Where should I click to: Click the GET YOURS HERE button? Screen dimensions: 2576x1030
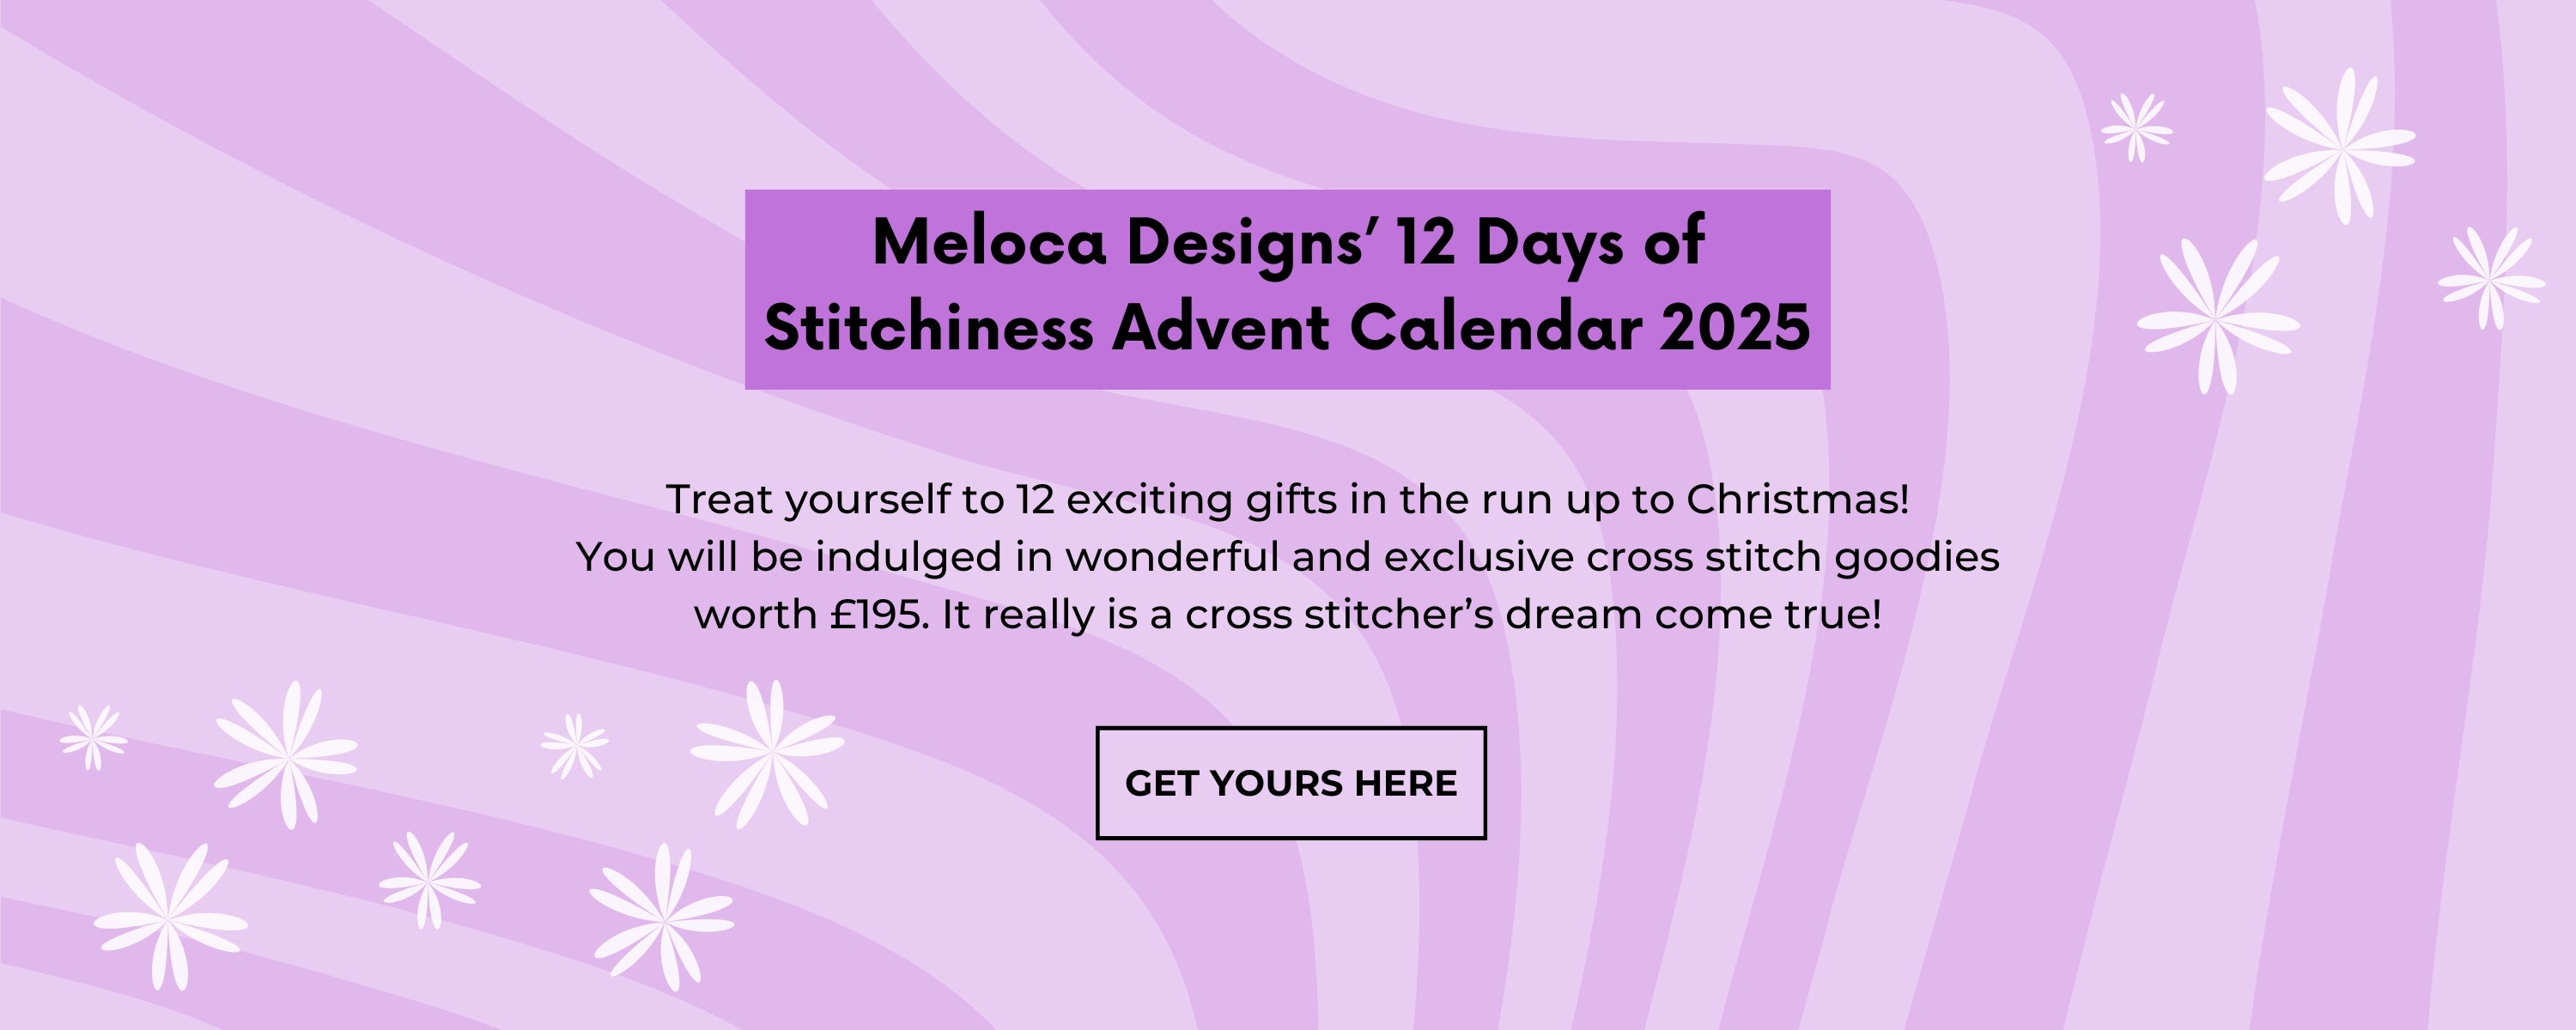1290,783
